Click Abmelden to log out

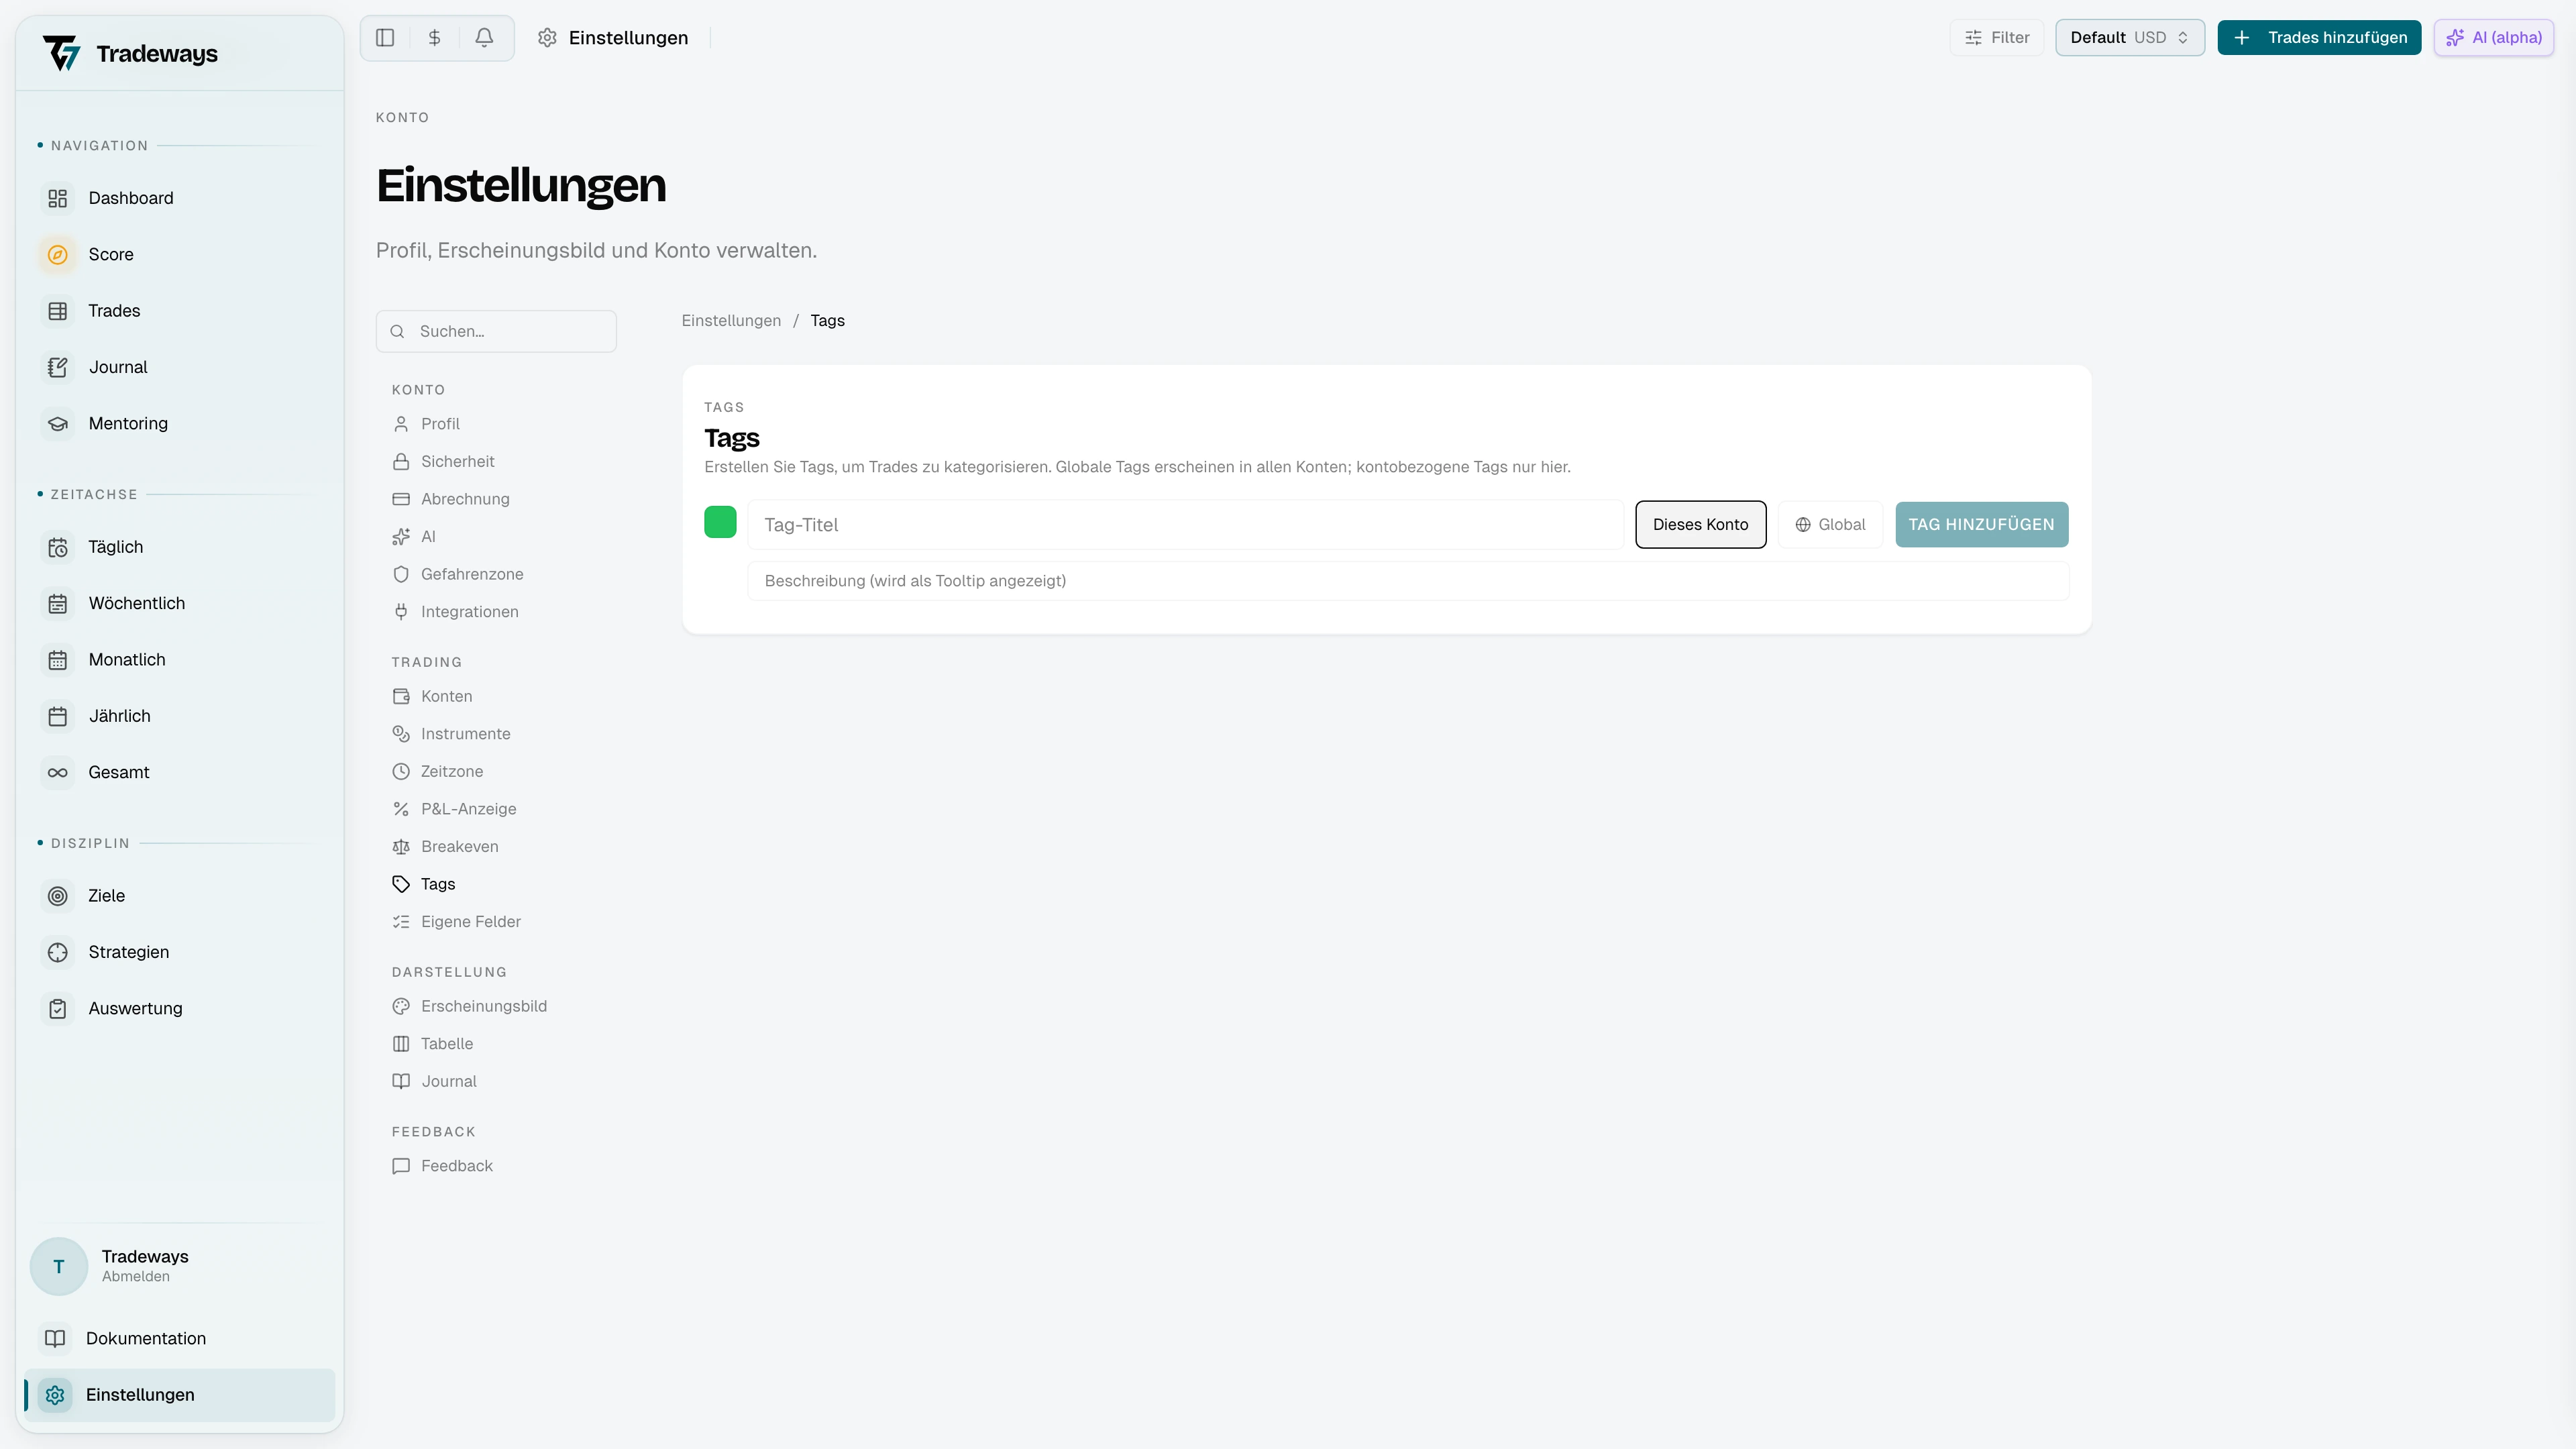[x=136, y=1277]
